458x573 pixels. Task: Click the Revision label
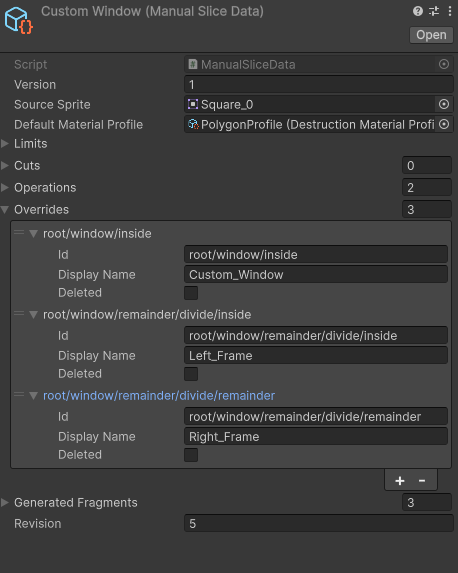point(38,524)
